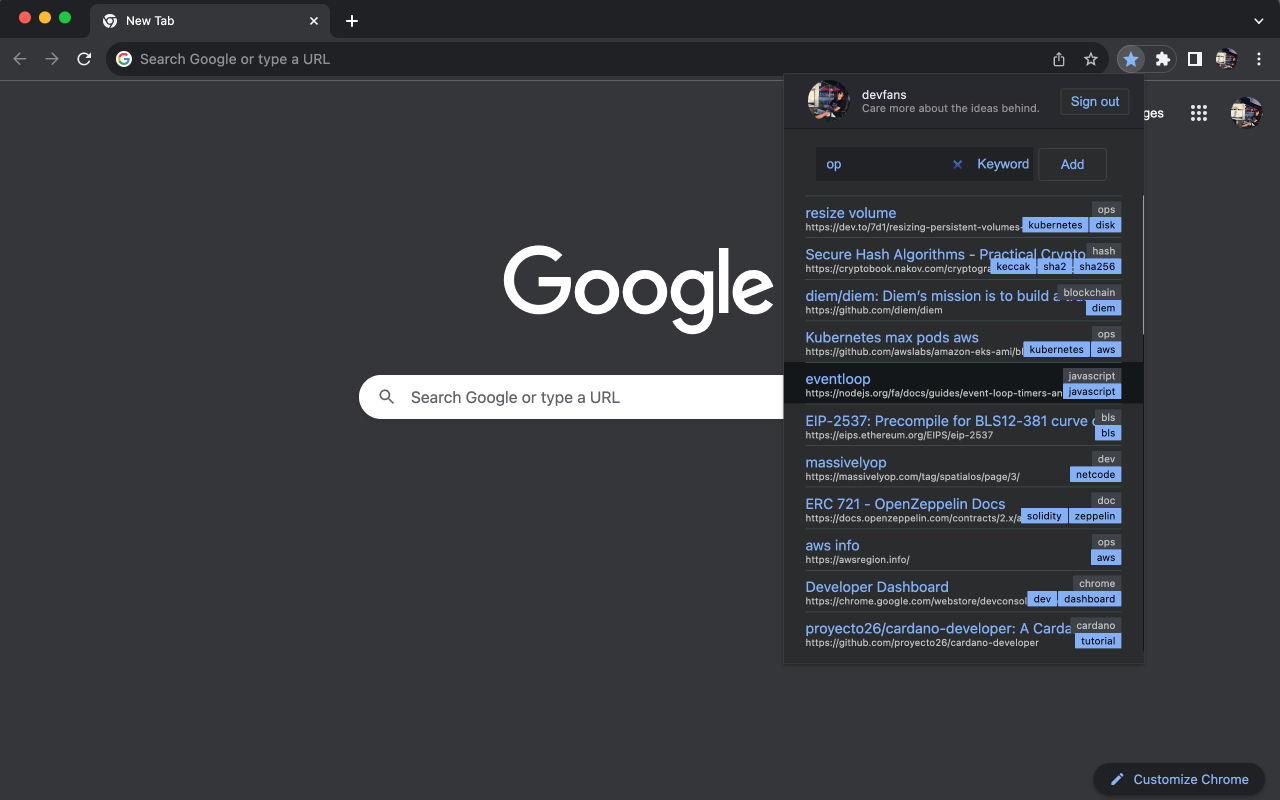Viewport: 1280px width, 800px height.
Task: Open the "resize volume" bookmark
Action: pos(850,213)
